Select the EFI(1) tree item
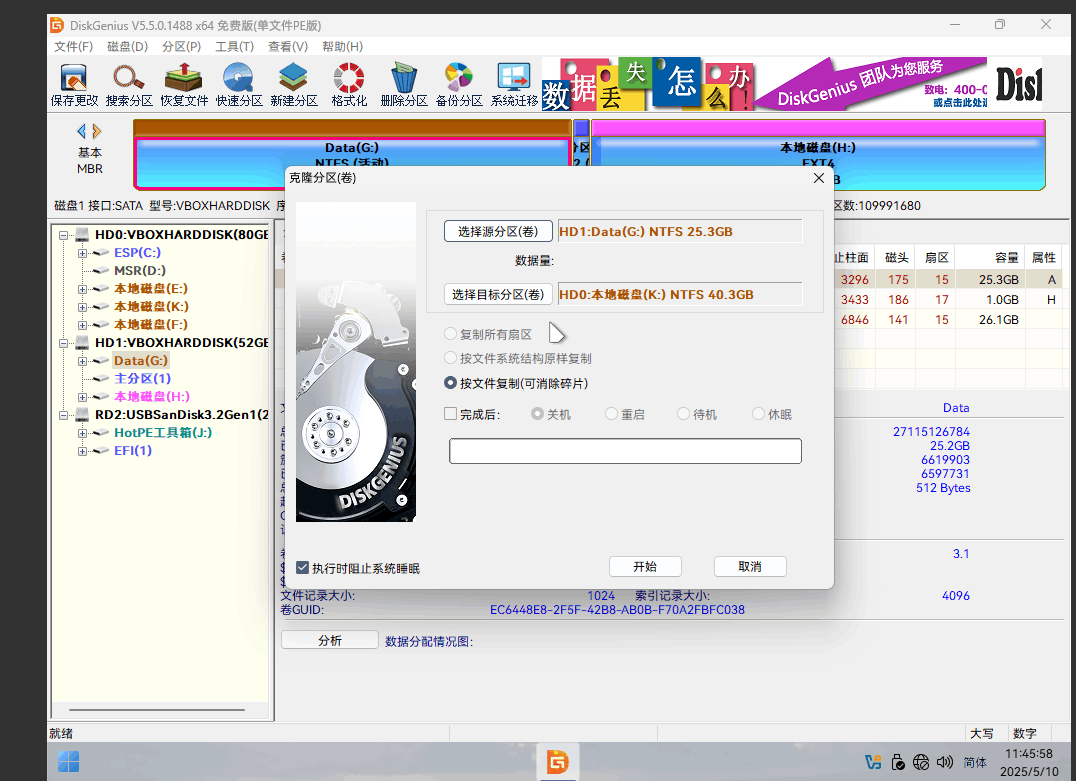1076x781 pixels. 132,451
